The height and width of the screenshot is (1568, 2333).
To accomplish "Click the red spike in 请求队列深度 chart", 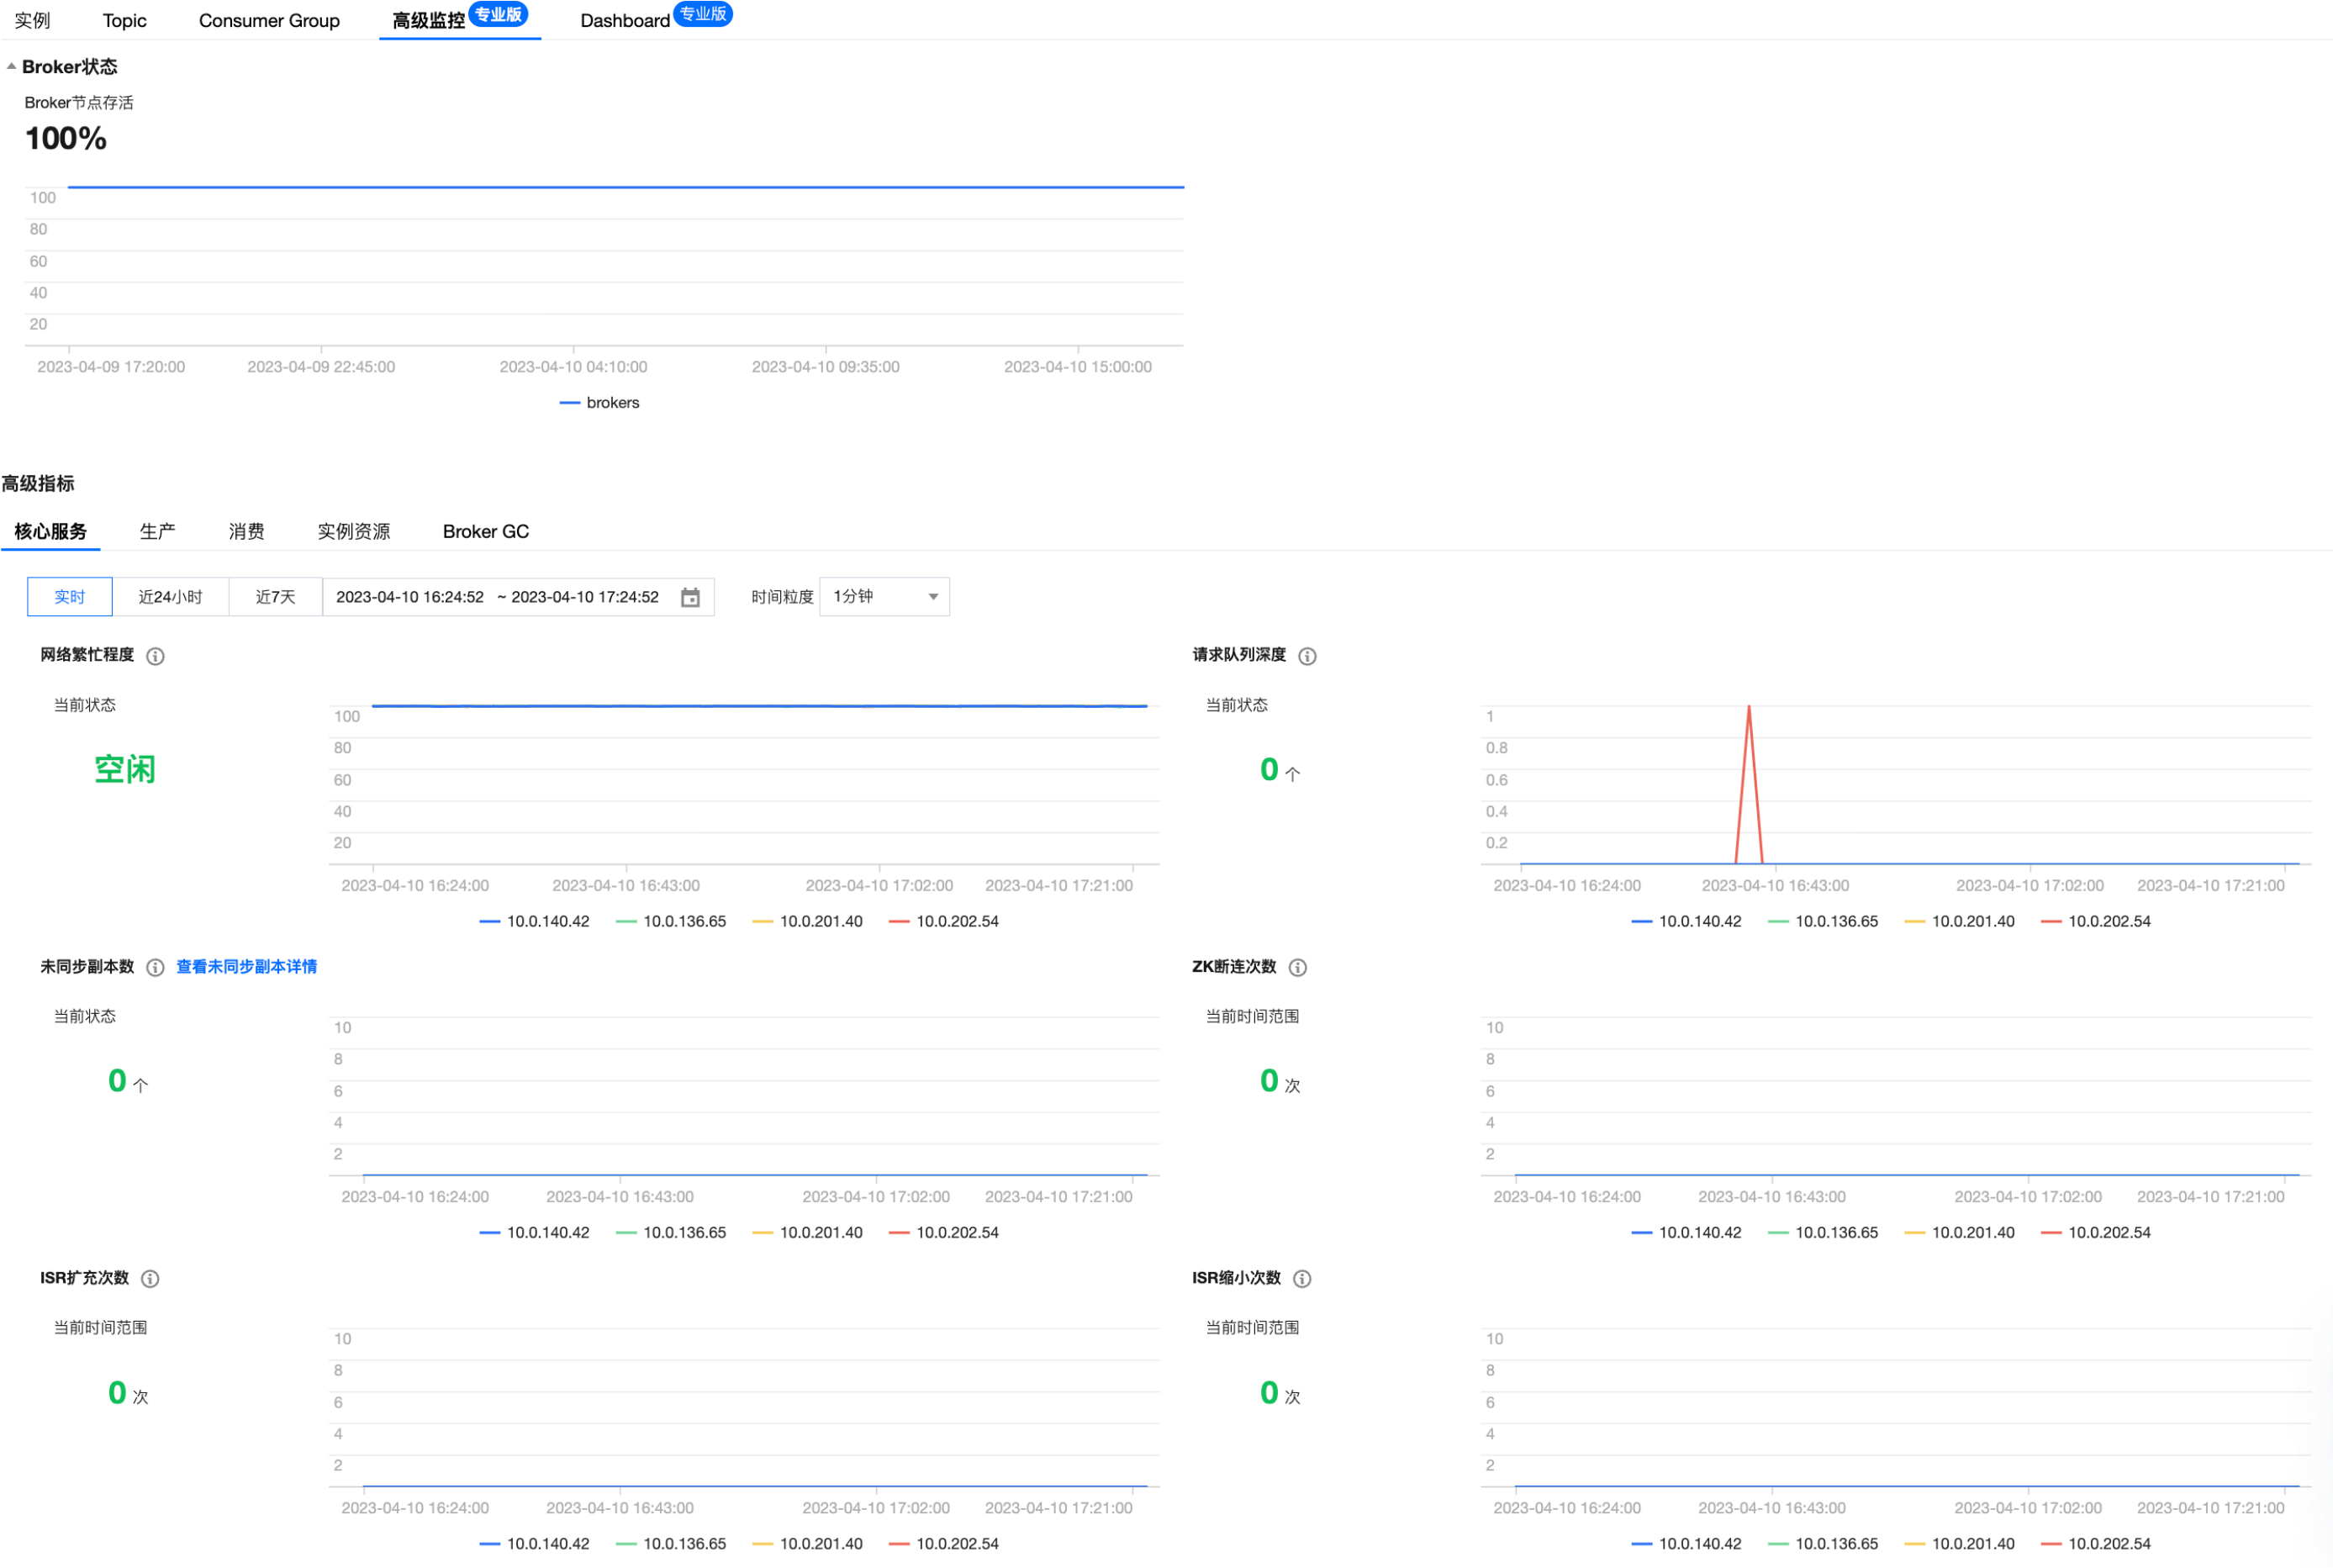I will click(x=1748, y=785).
